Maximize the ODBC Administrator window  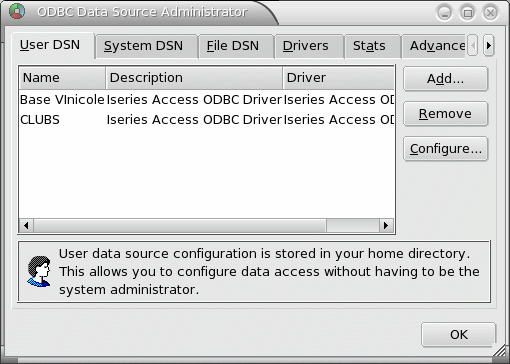tap(468, 13)
